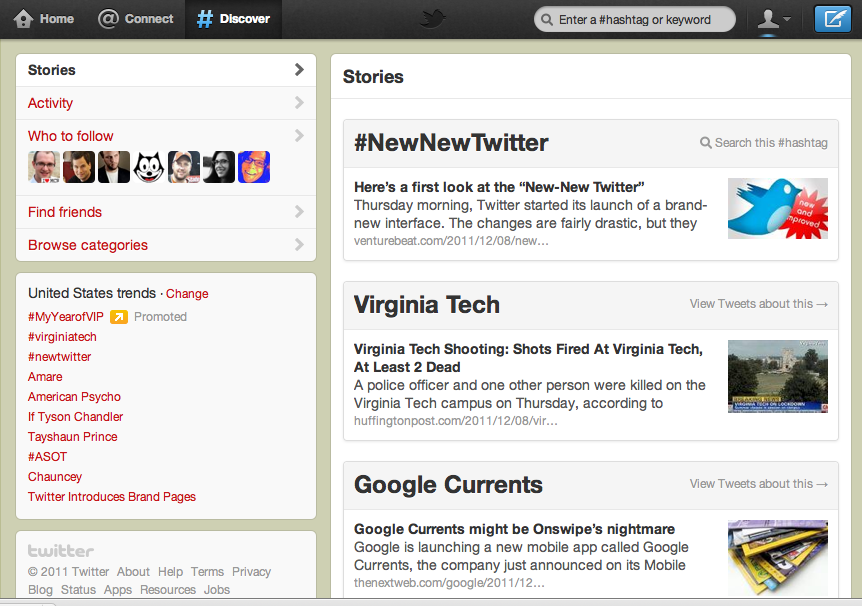Open the New-New Twitter first look headline
Viewport: 862px width, 606px height.
[499, 187]
